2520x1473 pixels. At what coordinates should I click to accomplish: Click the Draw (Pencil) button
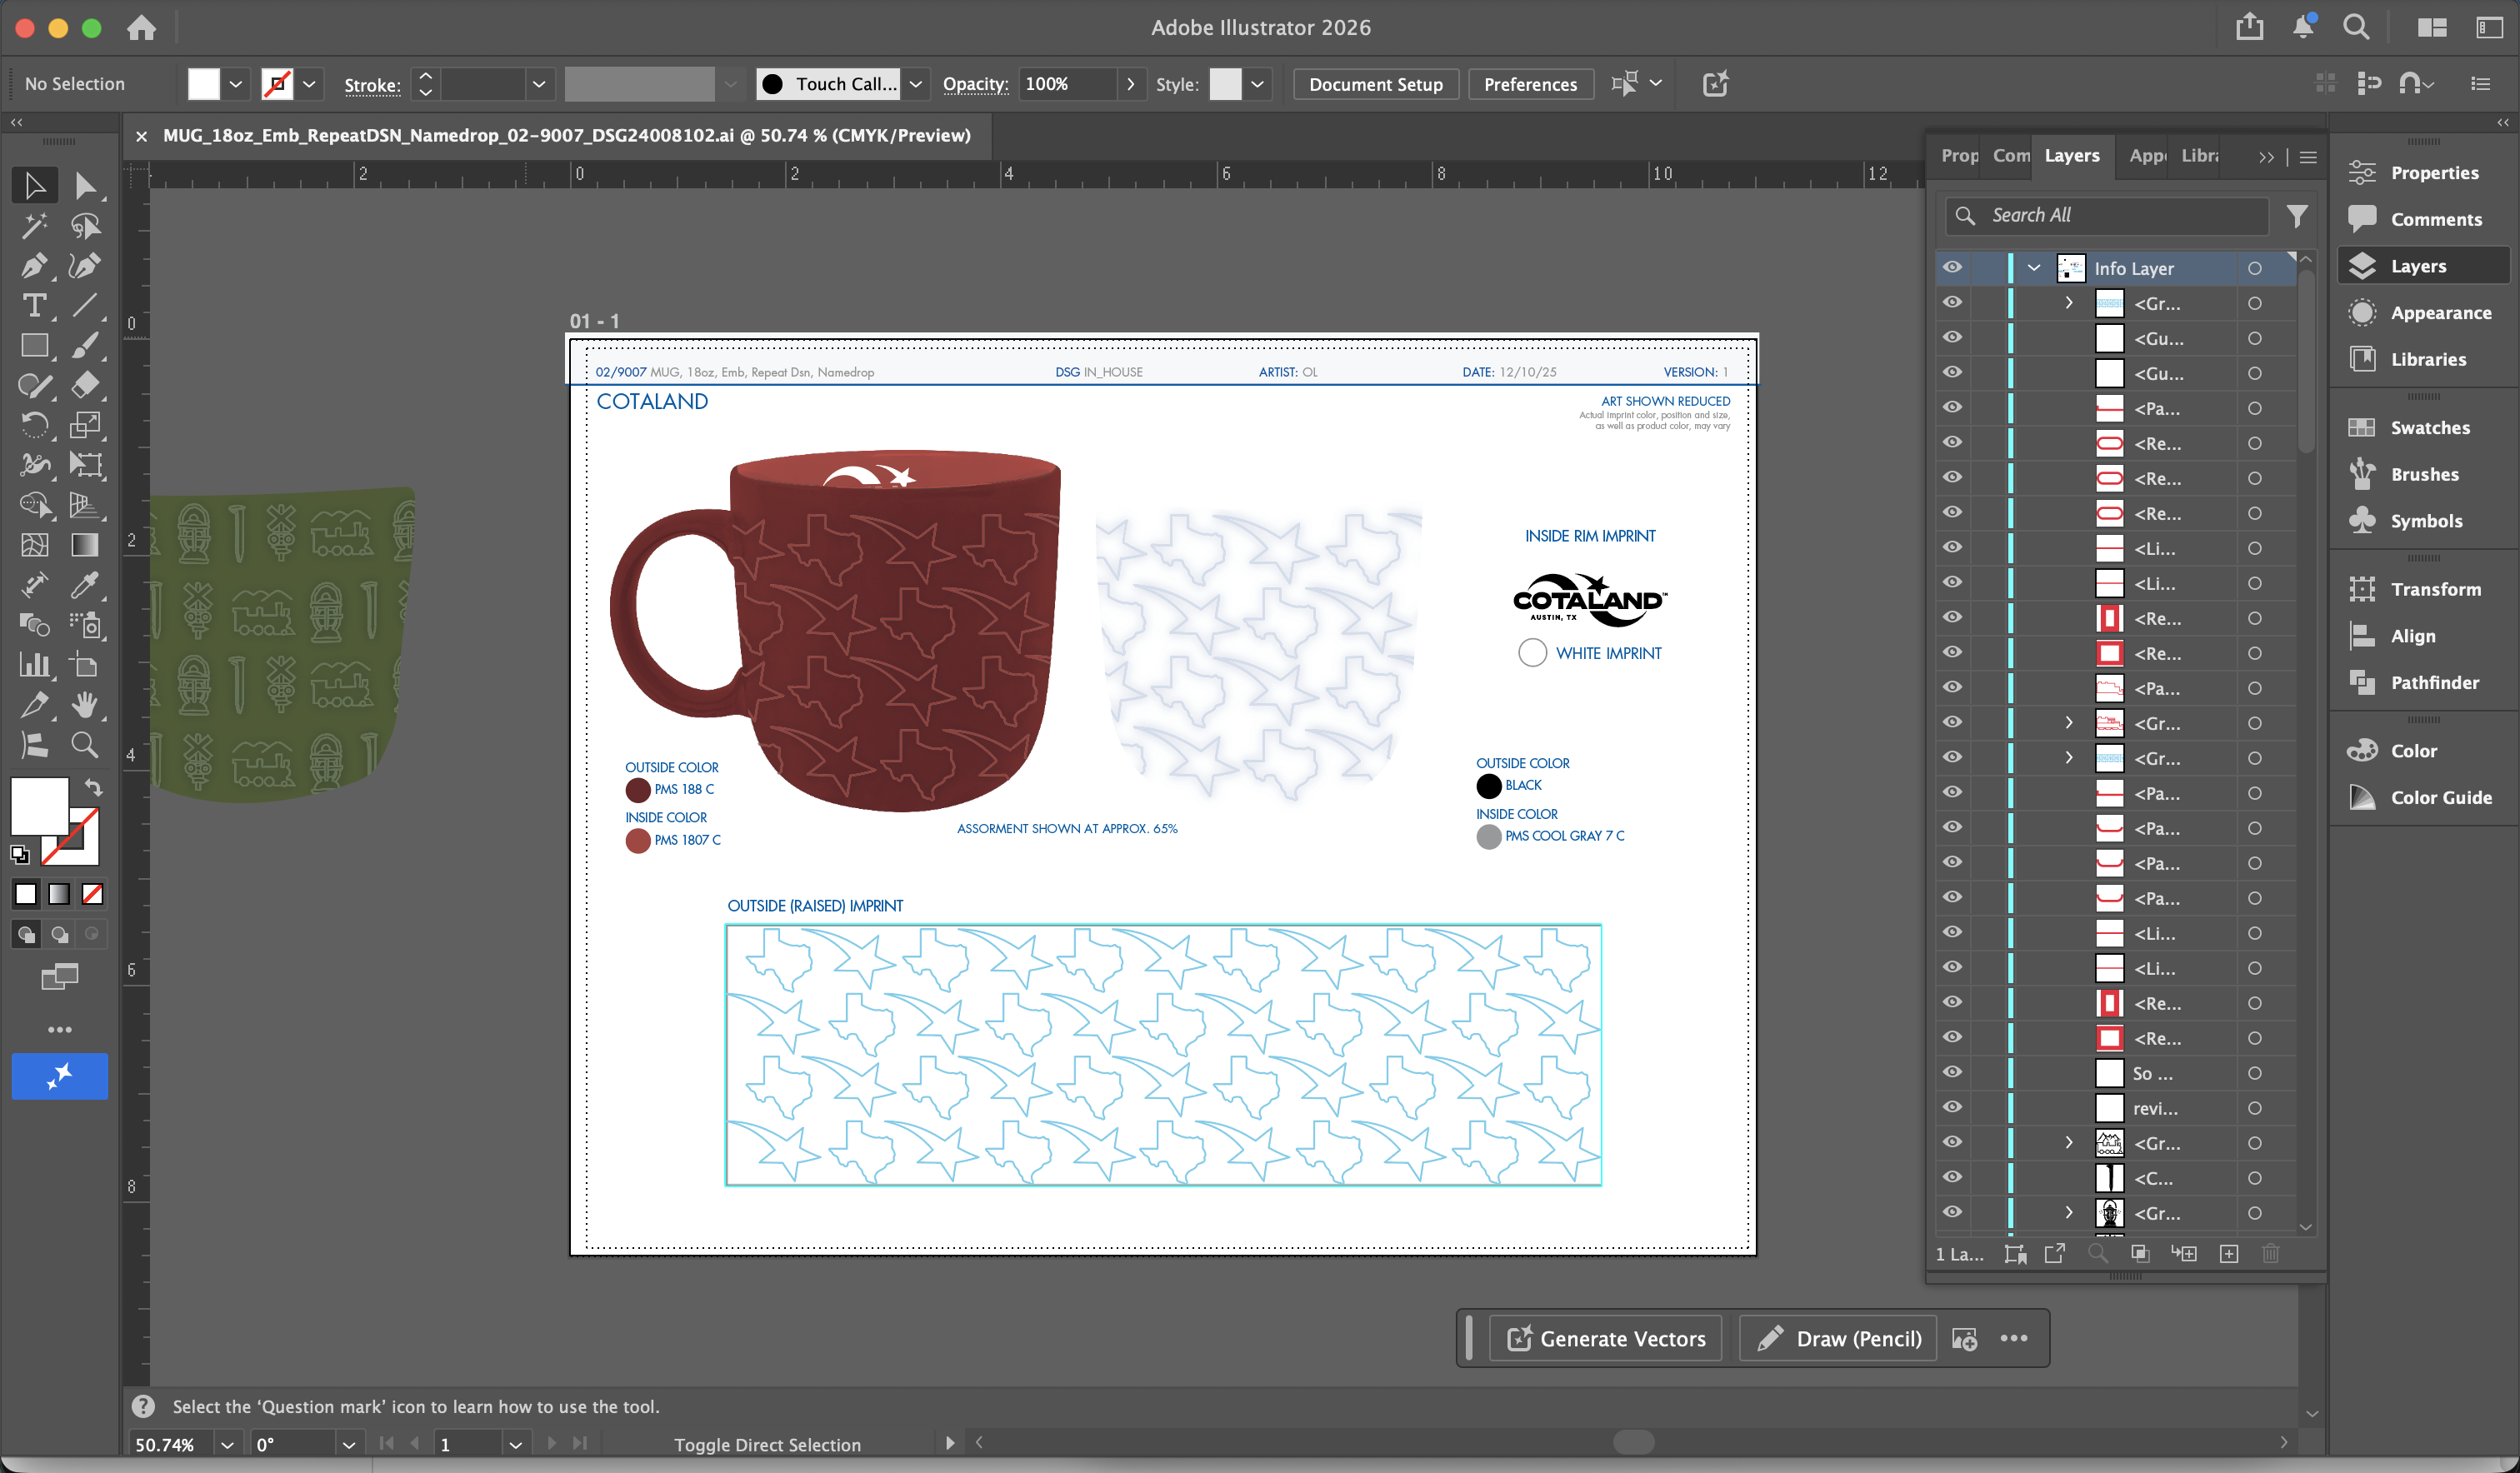[1840, 1338]
